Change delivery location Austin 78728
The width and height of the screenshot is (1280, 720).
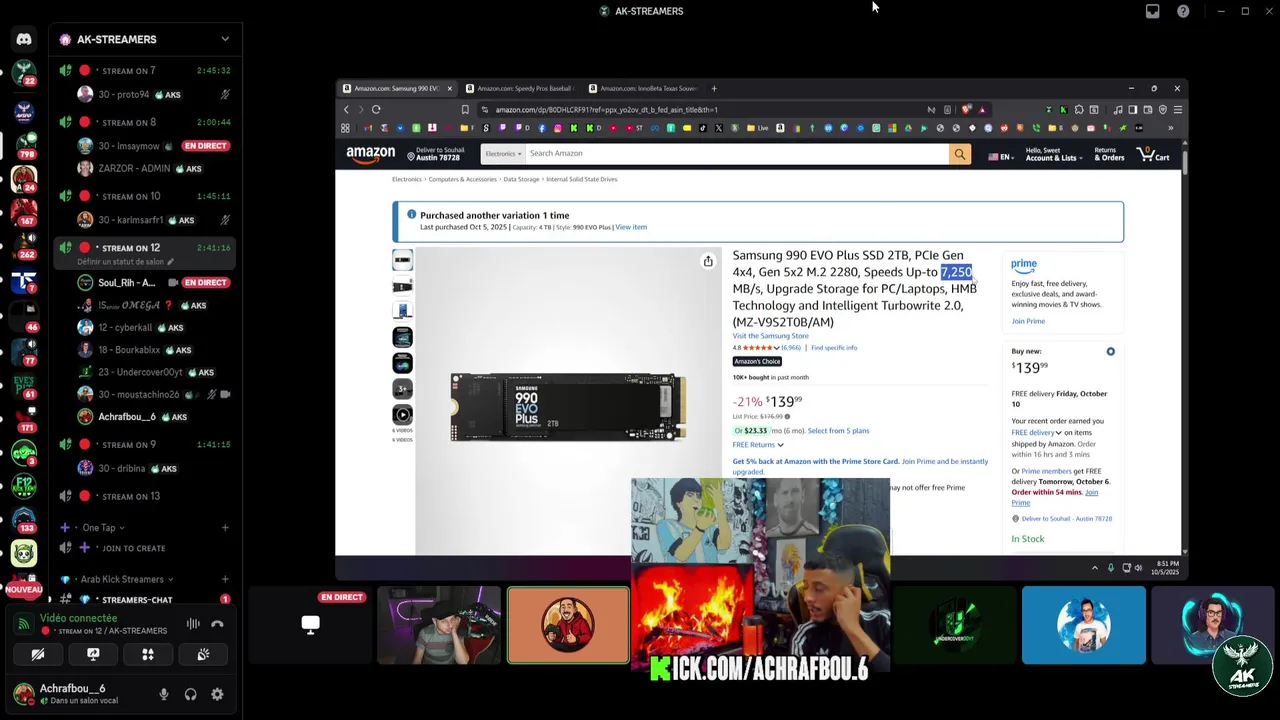click(436, 154)
